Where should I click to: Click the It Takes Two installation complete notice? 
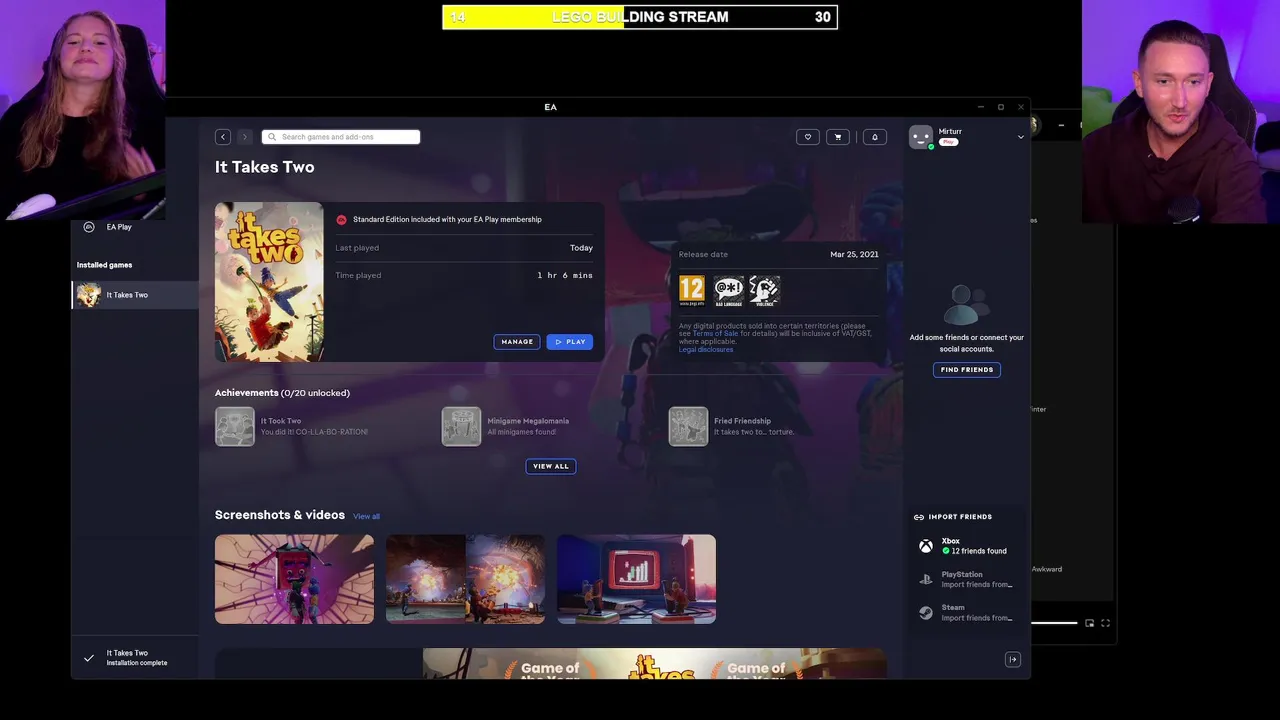point(134,657)
